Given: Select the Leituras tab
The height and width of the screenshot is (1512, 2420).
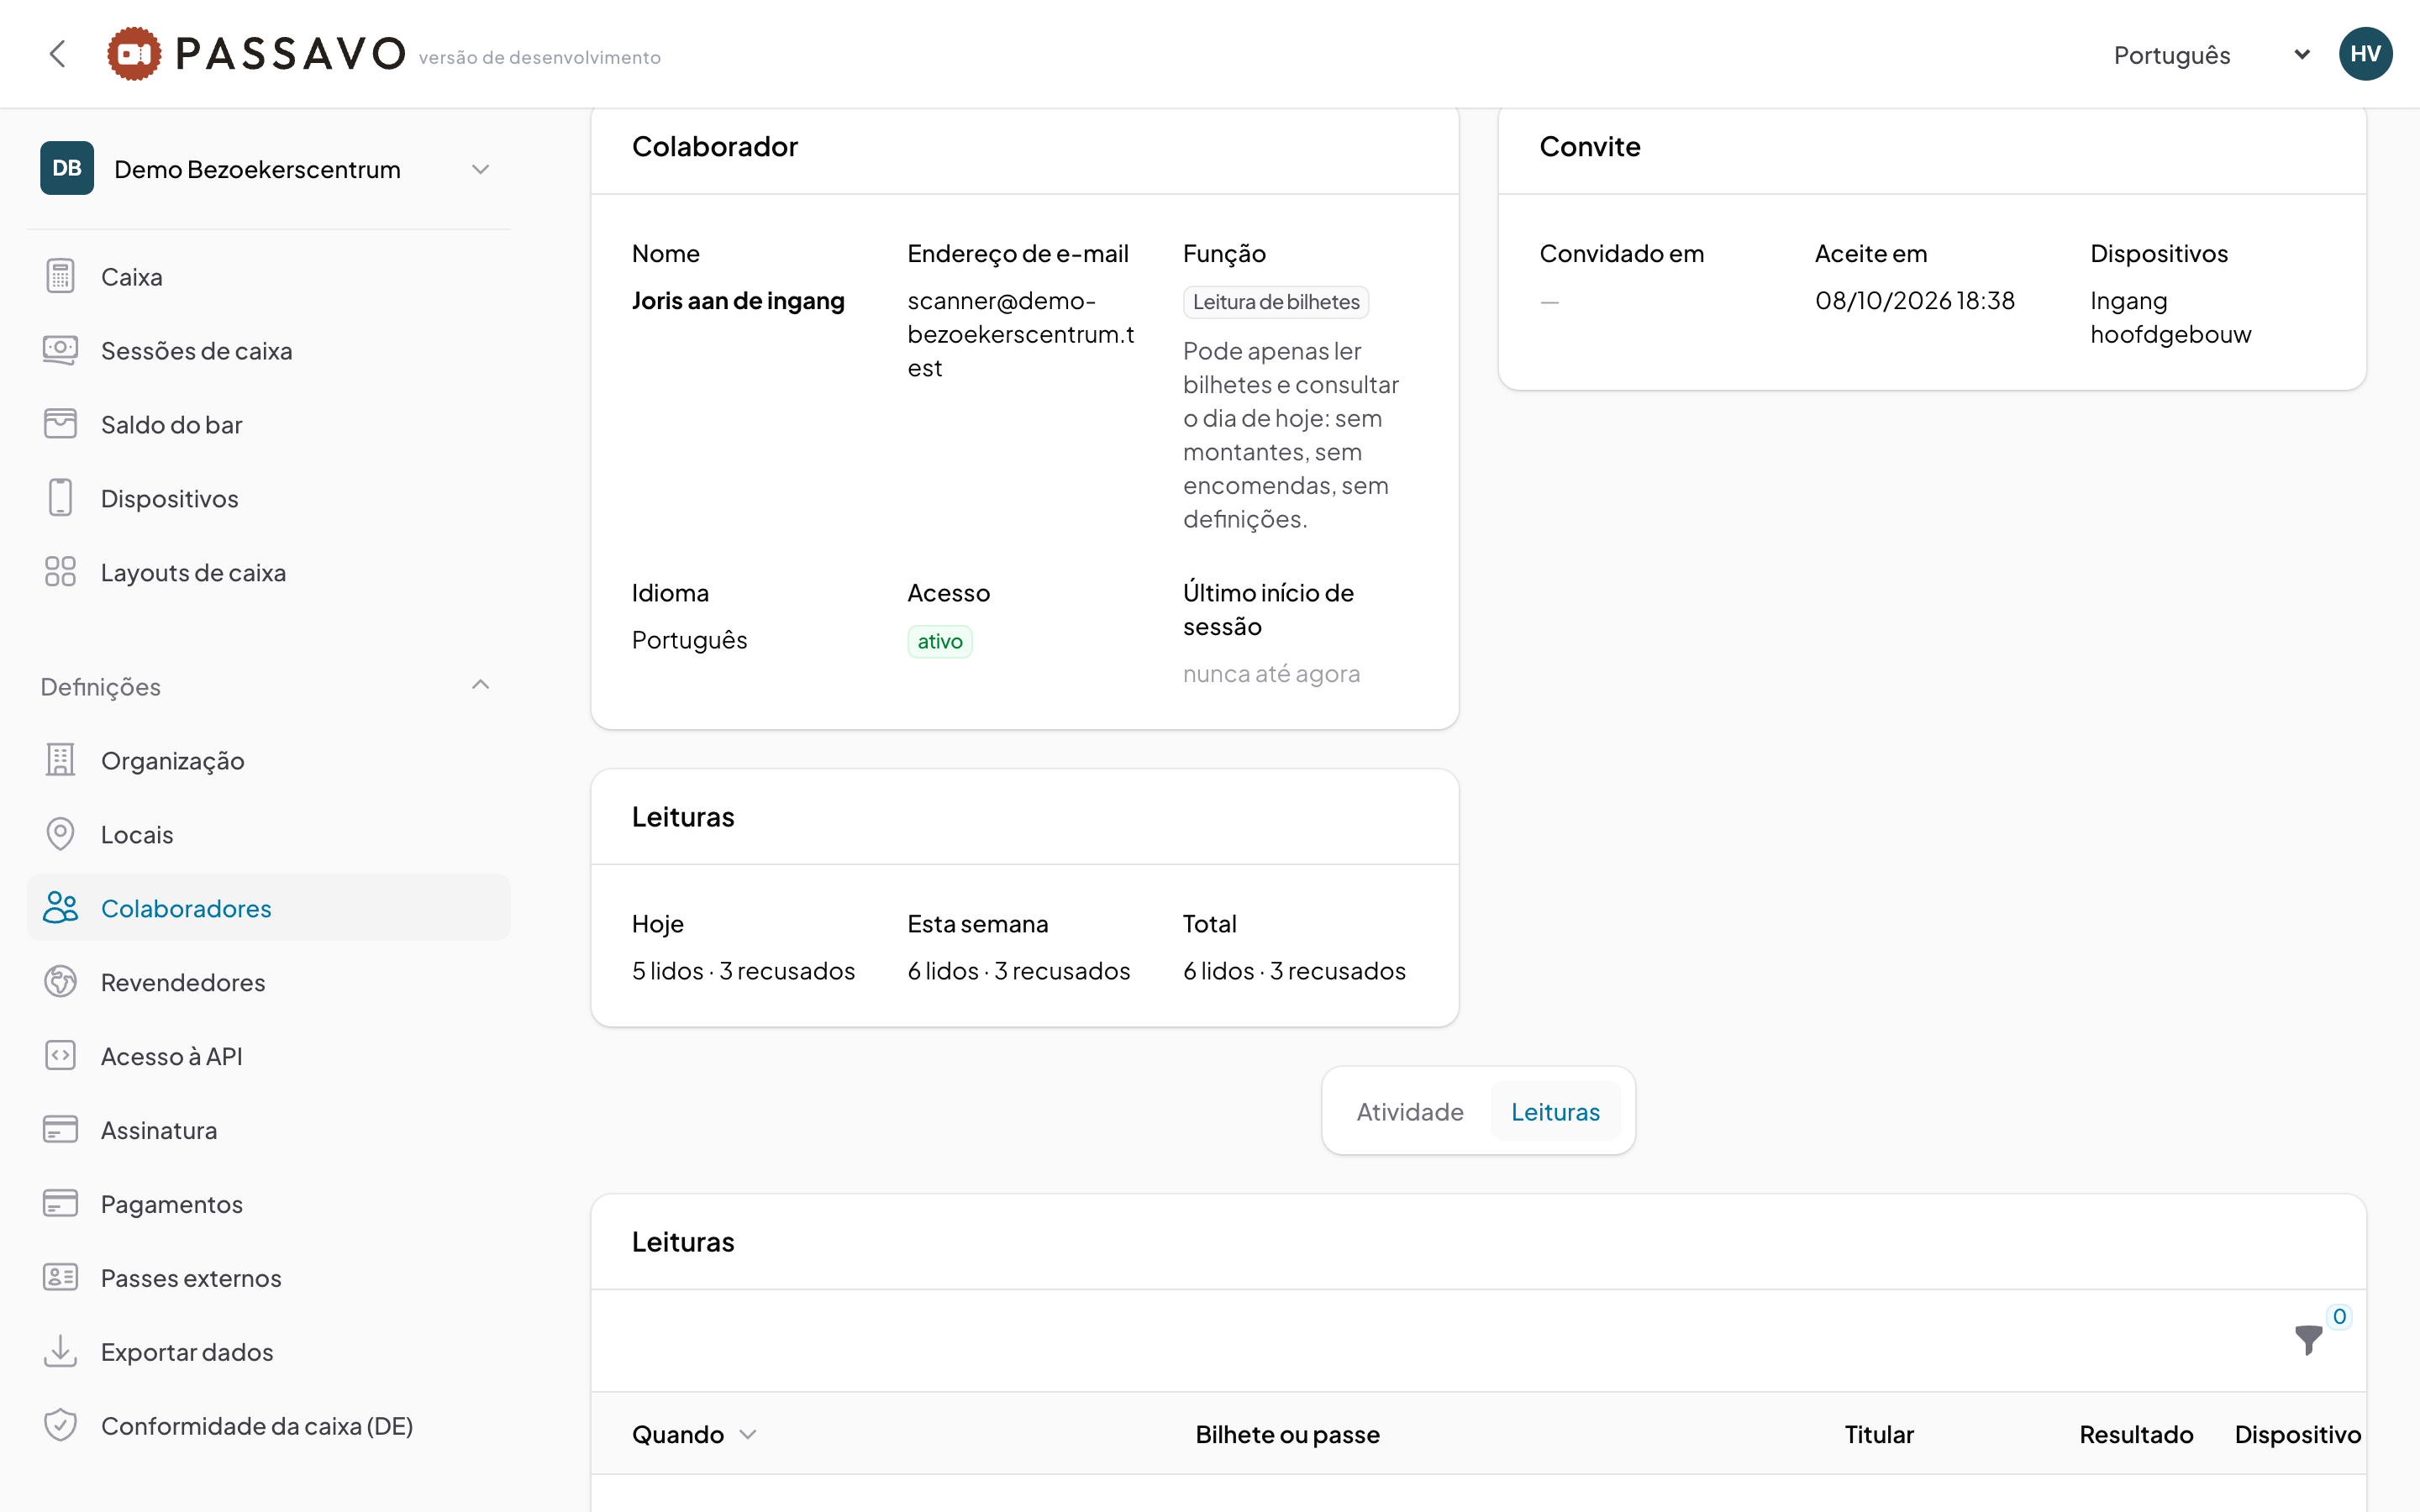Looking at the screenshot, I should coord(1555,1112).
